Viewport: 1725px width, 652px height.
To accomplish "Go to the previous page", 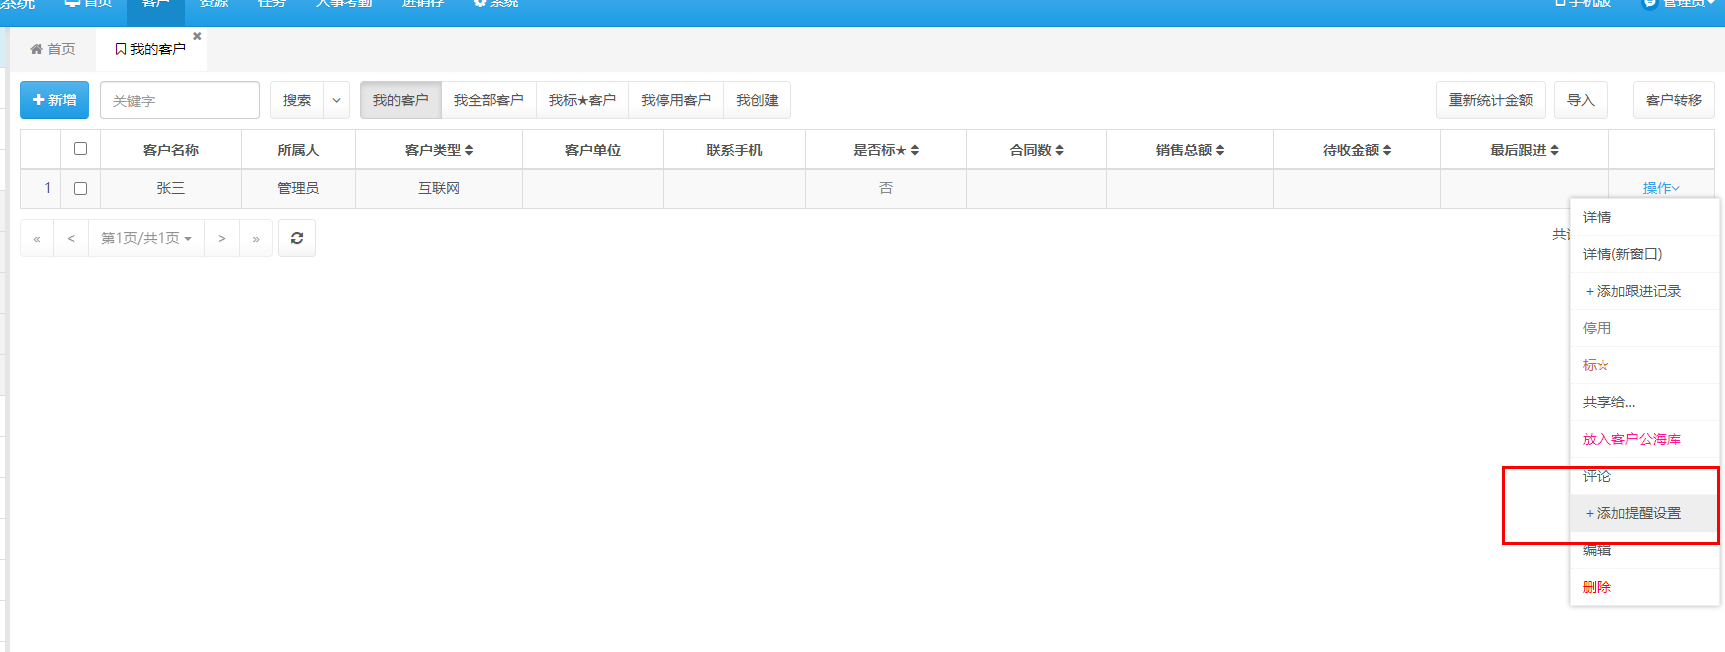I will tap(71, 238).
